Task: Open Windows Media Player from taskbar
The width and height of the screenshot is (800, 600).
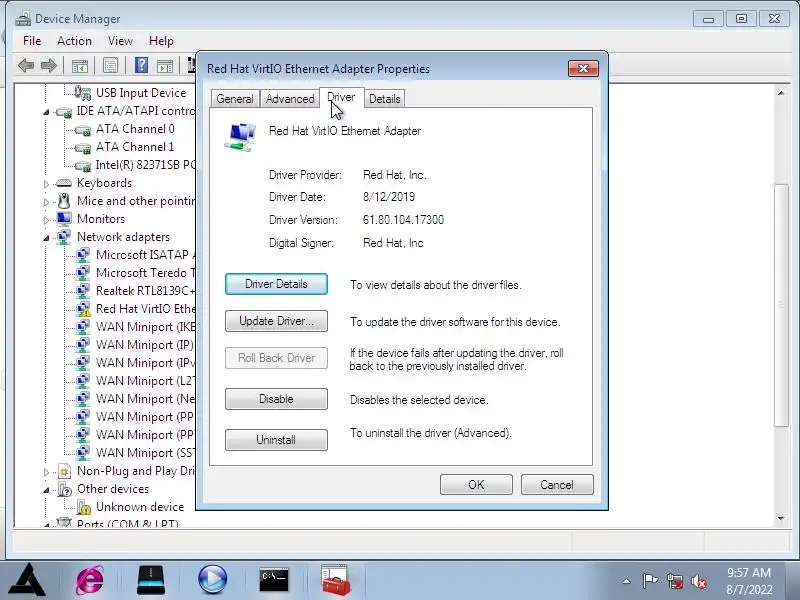Action: click(x=213, y=580)
